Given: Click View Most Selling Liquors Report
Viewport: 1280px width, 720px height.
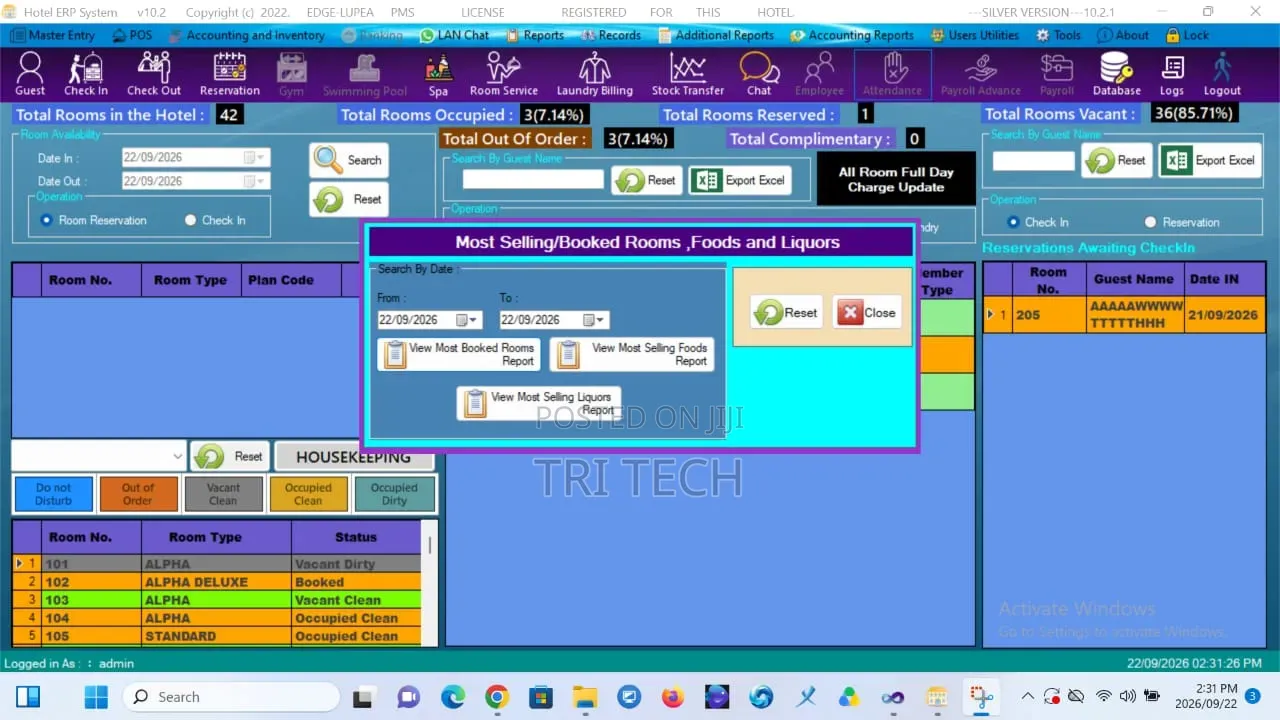Looking at the screenshot, I should [x=539, y=403].
